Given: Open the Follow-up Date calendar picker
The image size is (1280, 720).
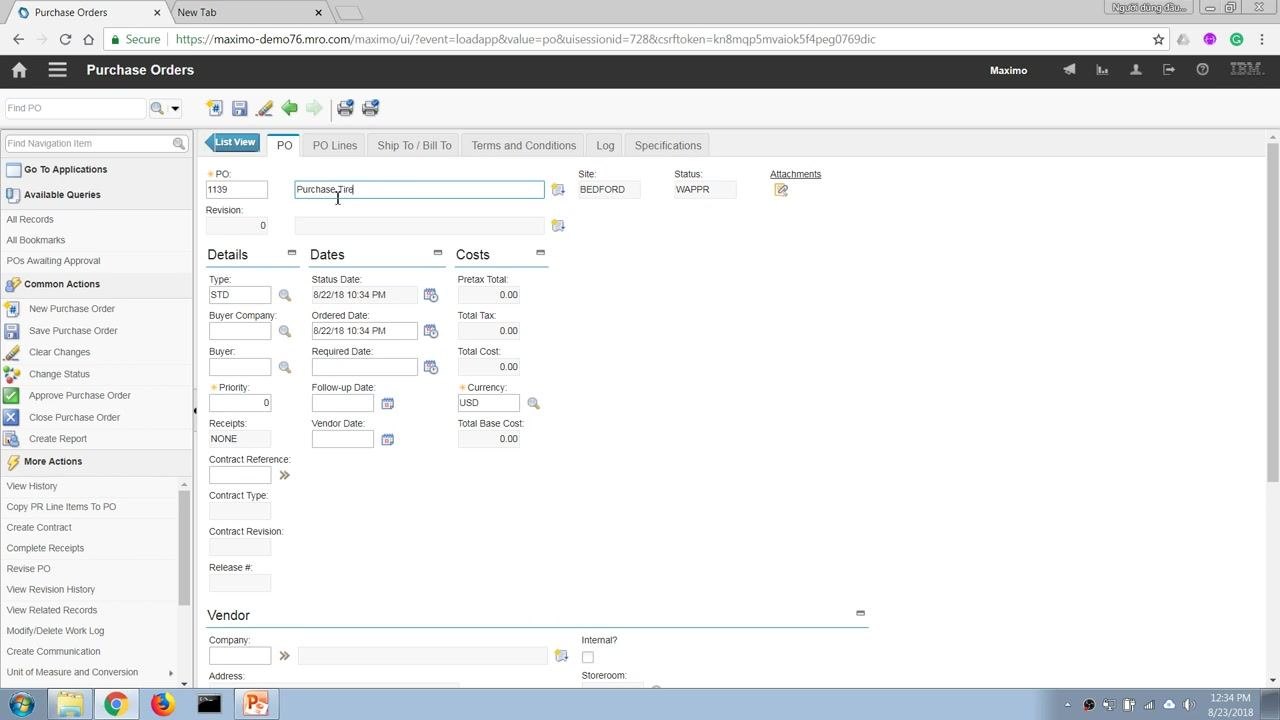Looking at the screenshot, I should click(388, 403).
